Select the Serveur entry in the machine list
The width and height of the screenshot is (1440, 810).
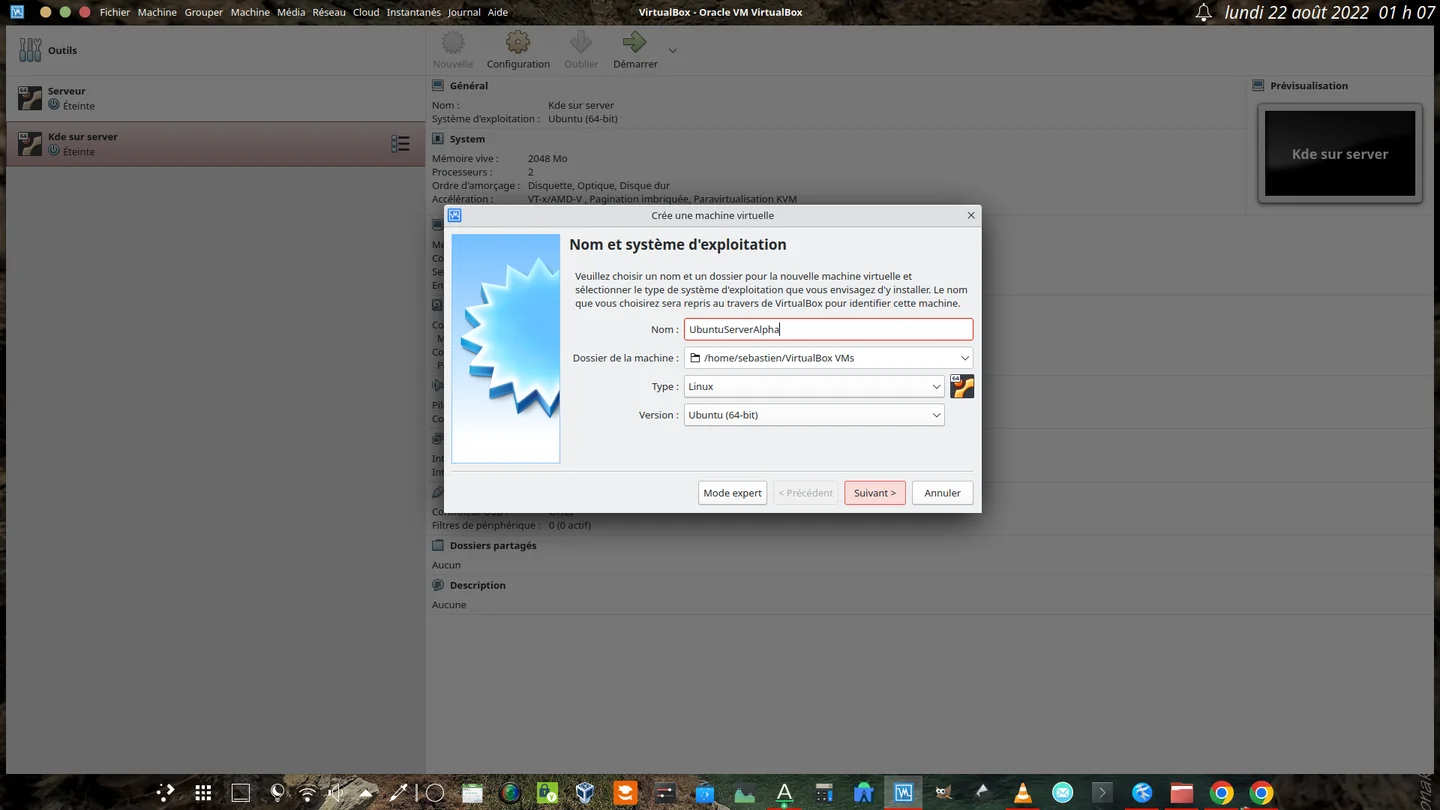(x=216, y=97)
